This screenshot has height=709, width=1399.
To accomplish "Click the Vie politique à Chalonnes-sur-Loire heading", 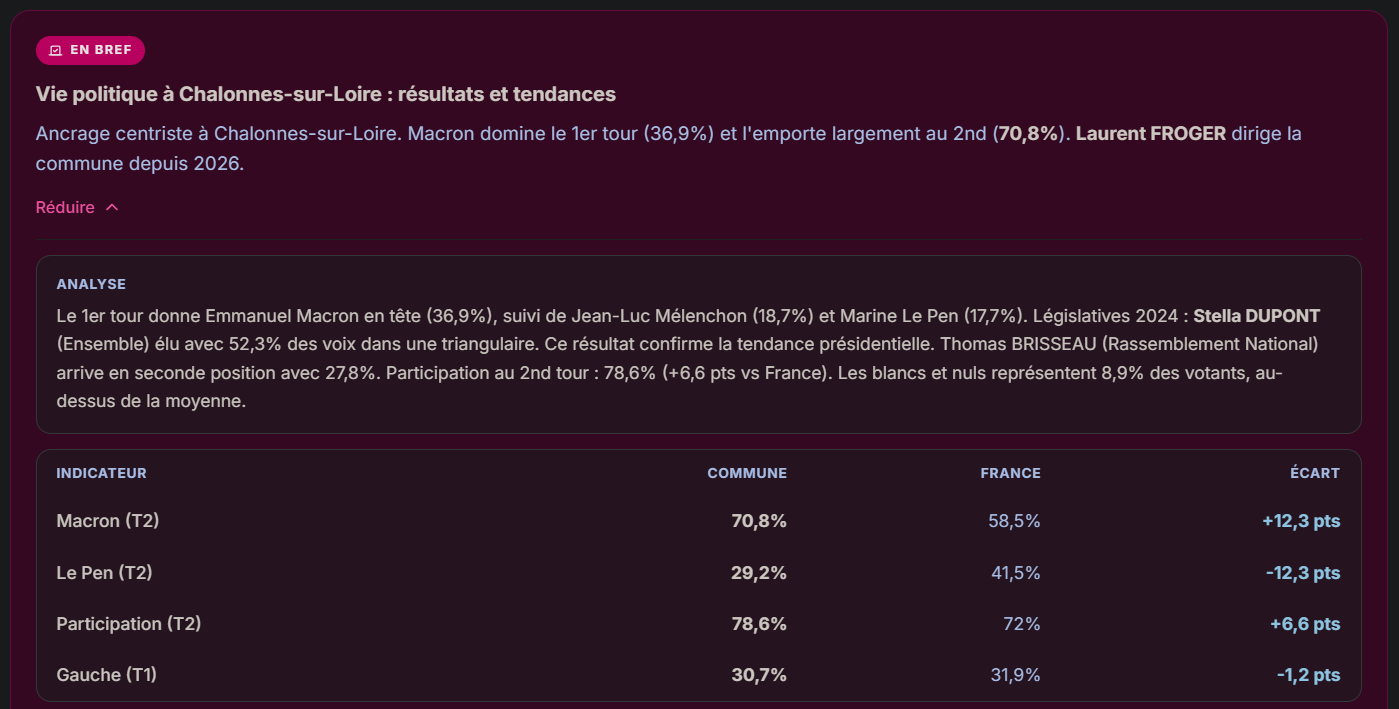I will [x=326, y=94].
